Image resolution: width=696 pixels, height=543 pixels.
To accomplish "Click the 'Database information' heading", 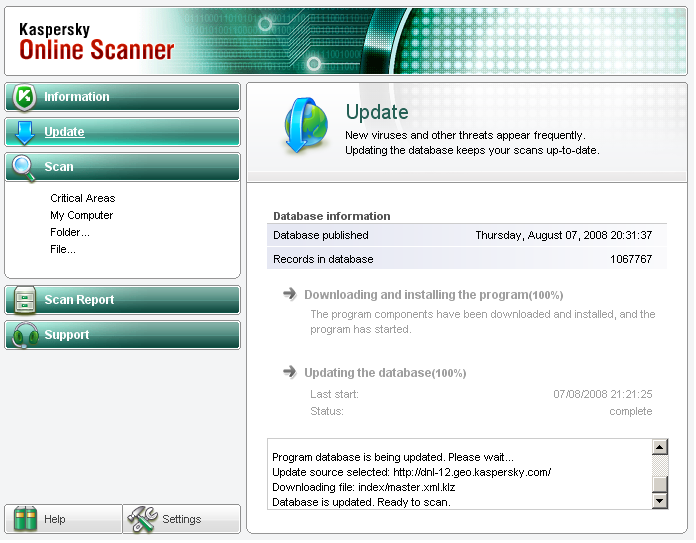I will pos(332,217).
